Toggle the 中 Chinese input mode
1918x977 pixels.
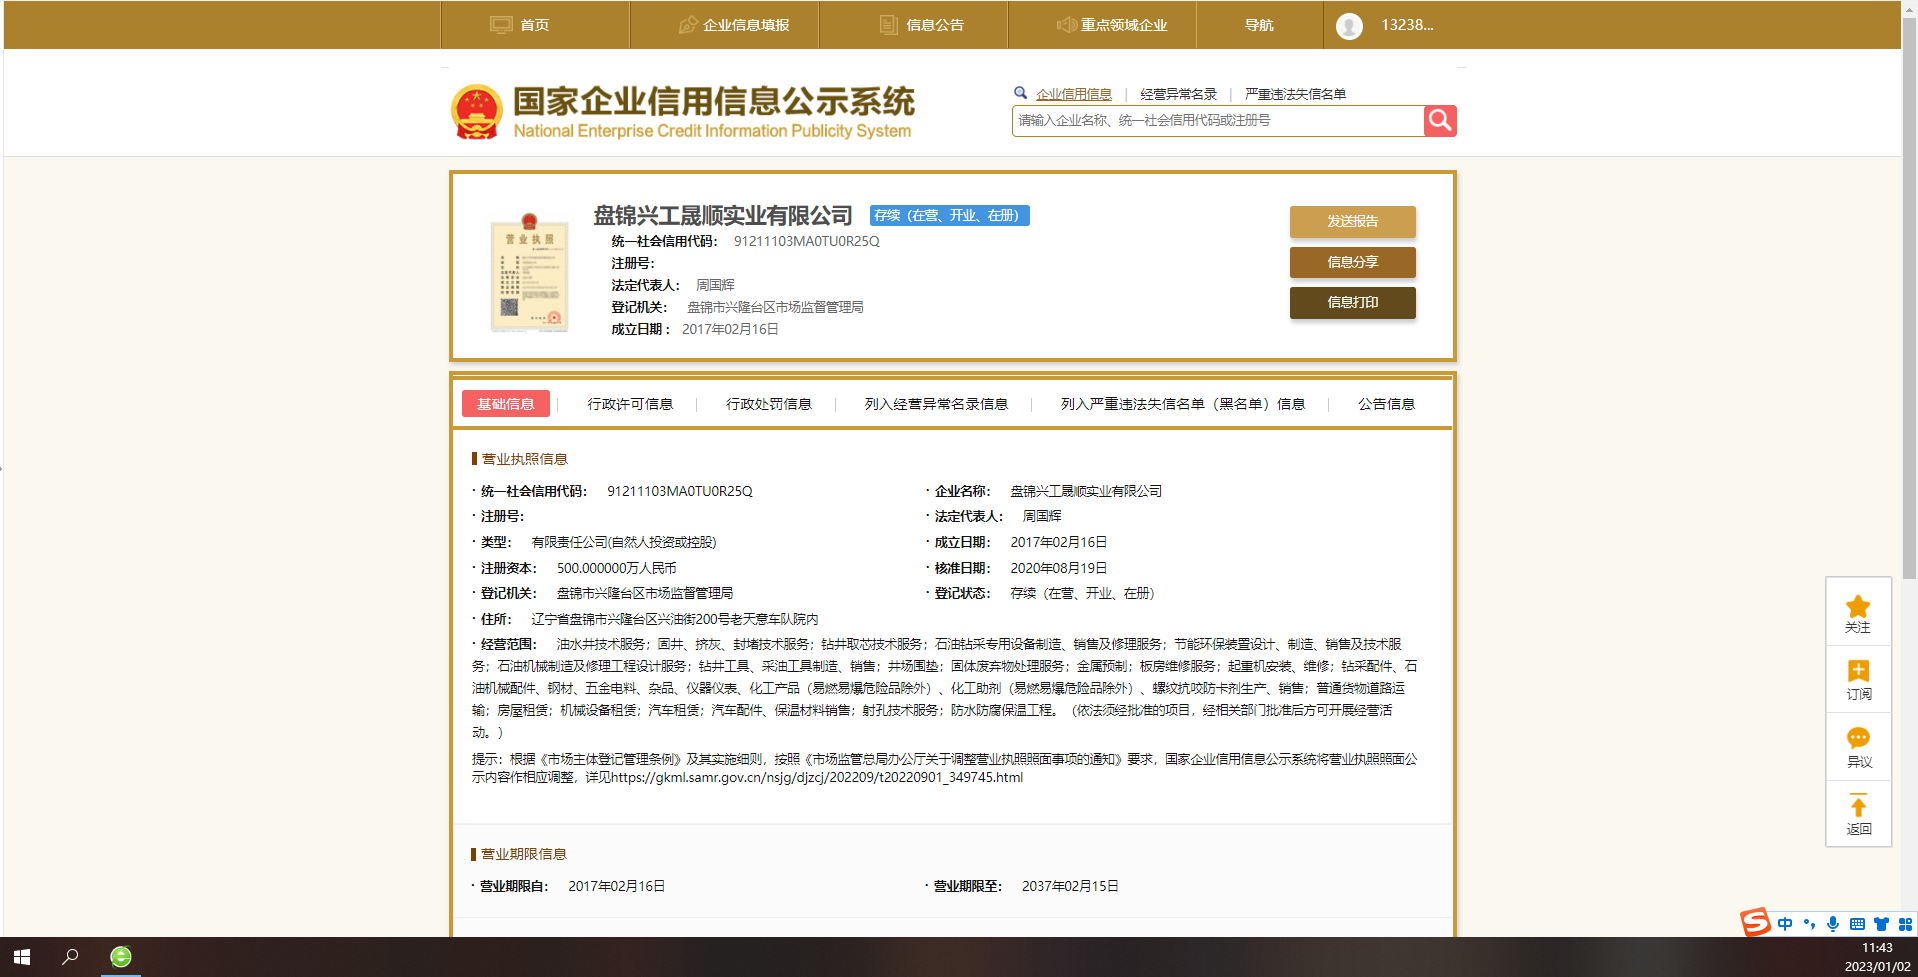(x=1785, y=924)
